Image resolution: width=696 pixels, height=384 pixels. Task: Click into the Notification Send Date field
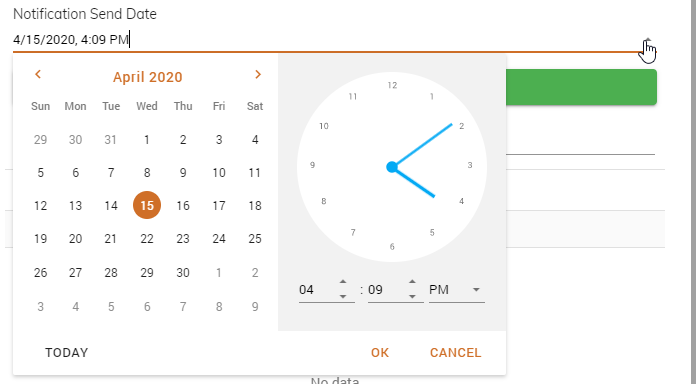pos(326,40)
